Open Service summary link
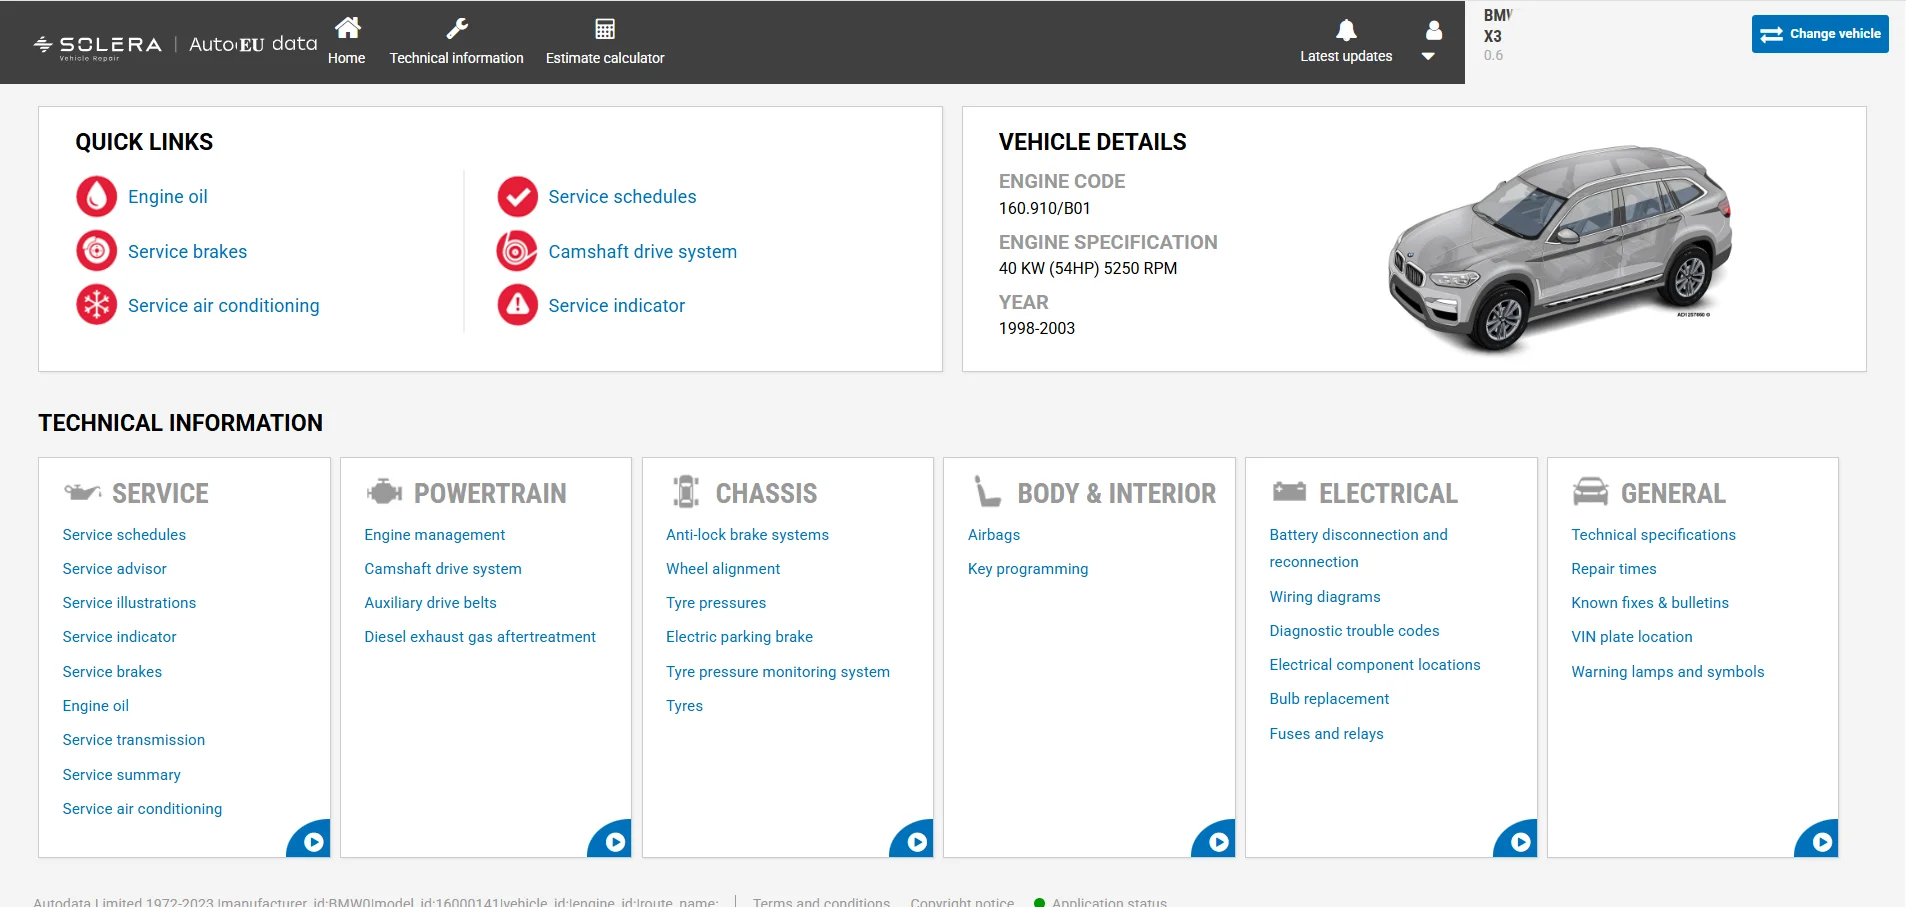 click(x=121, y=775)
